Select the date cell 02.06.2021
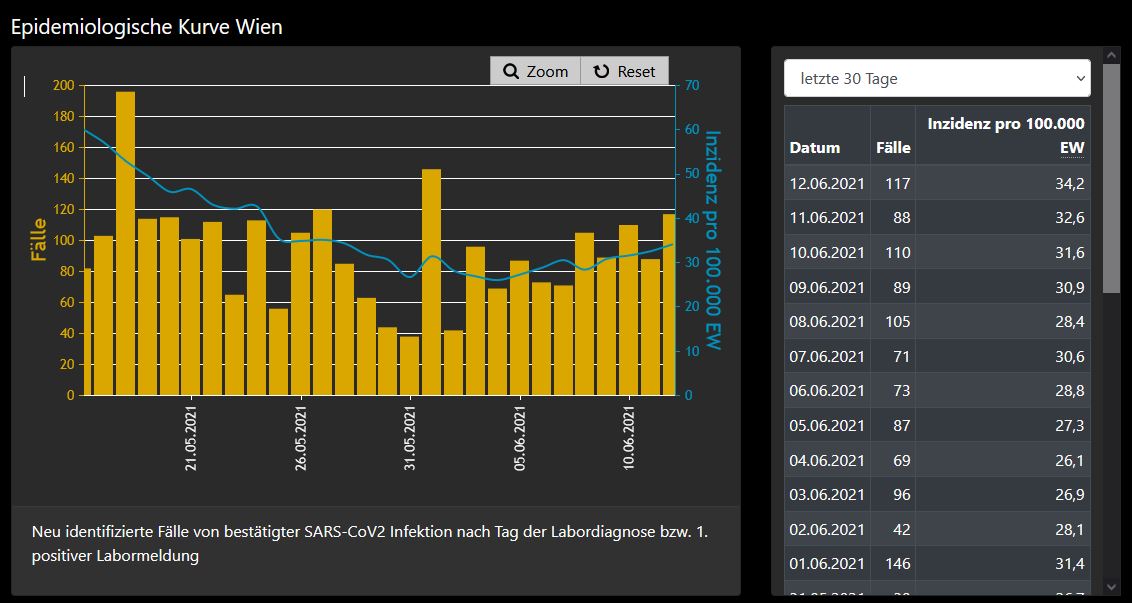The image size is (1132, 603). tap(827, 529)
